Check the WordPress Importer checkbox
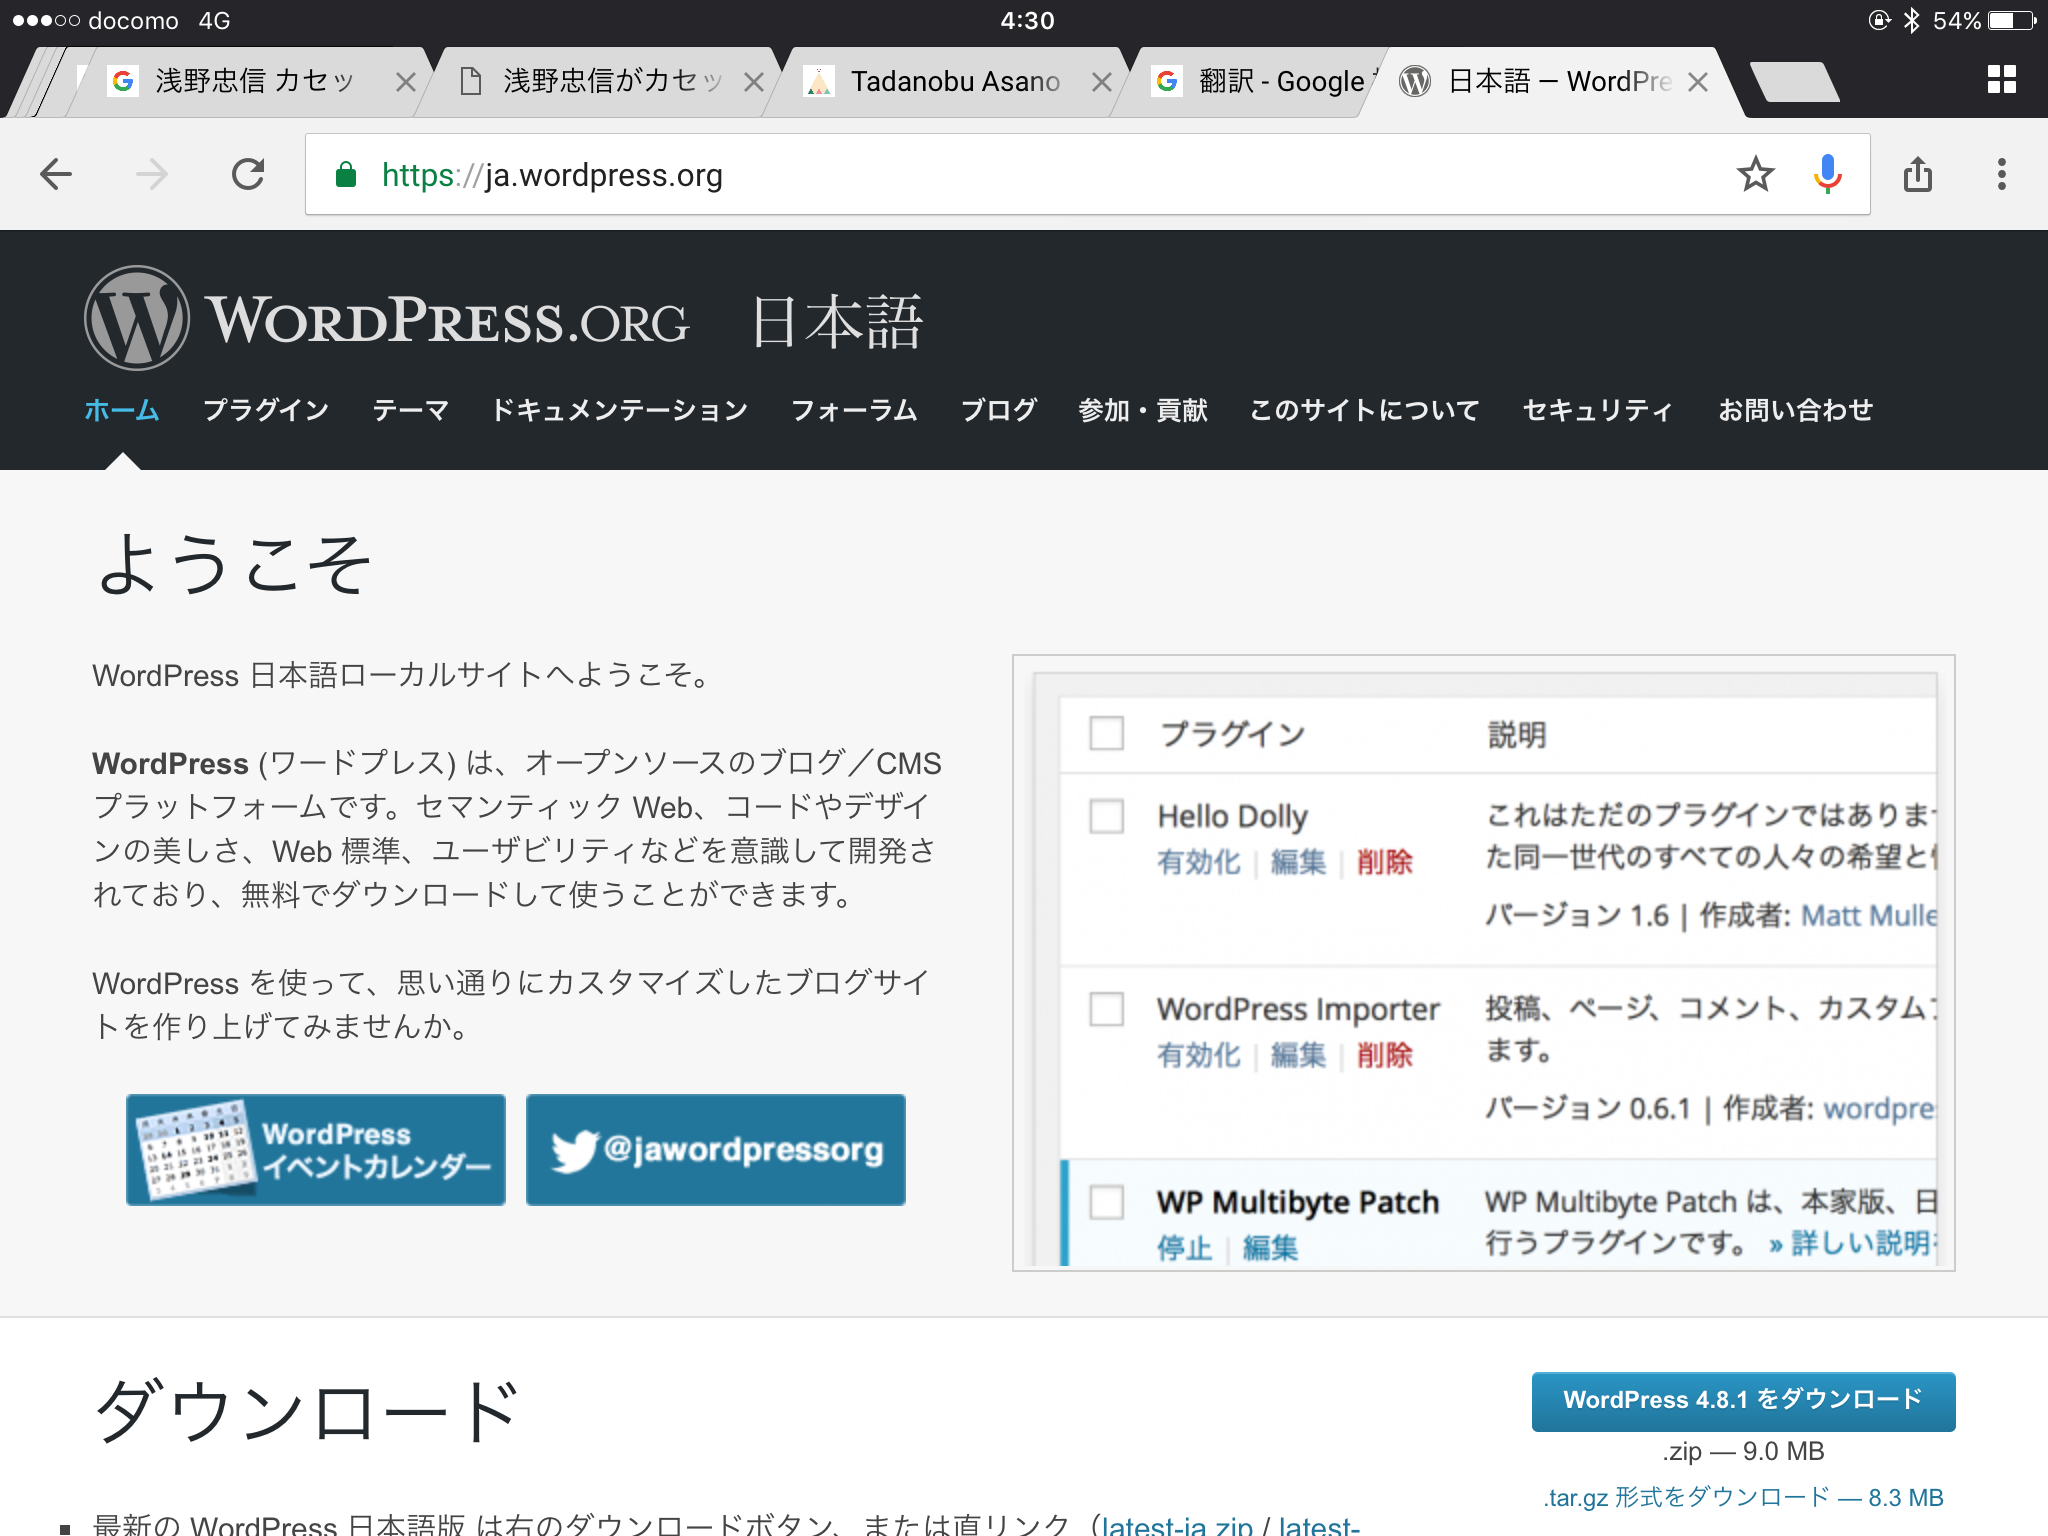2048x1536 pixels. tap(1107, 1009)
